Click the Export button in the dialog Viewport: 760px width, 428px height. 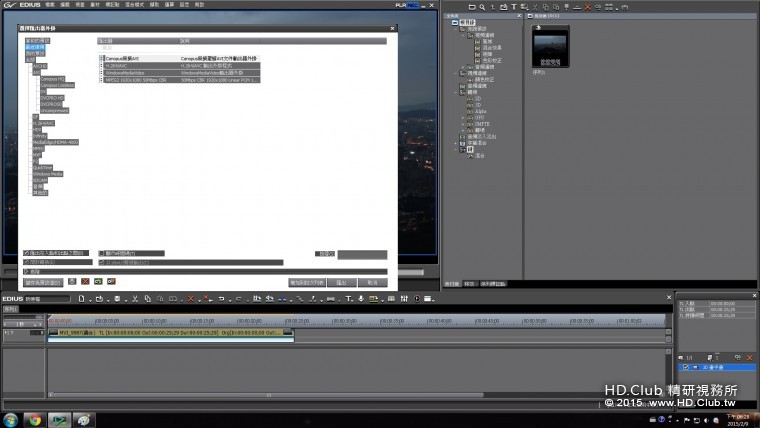tap(342, 283)
